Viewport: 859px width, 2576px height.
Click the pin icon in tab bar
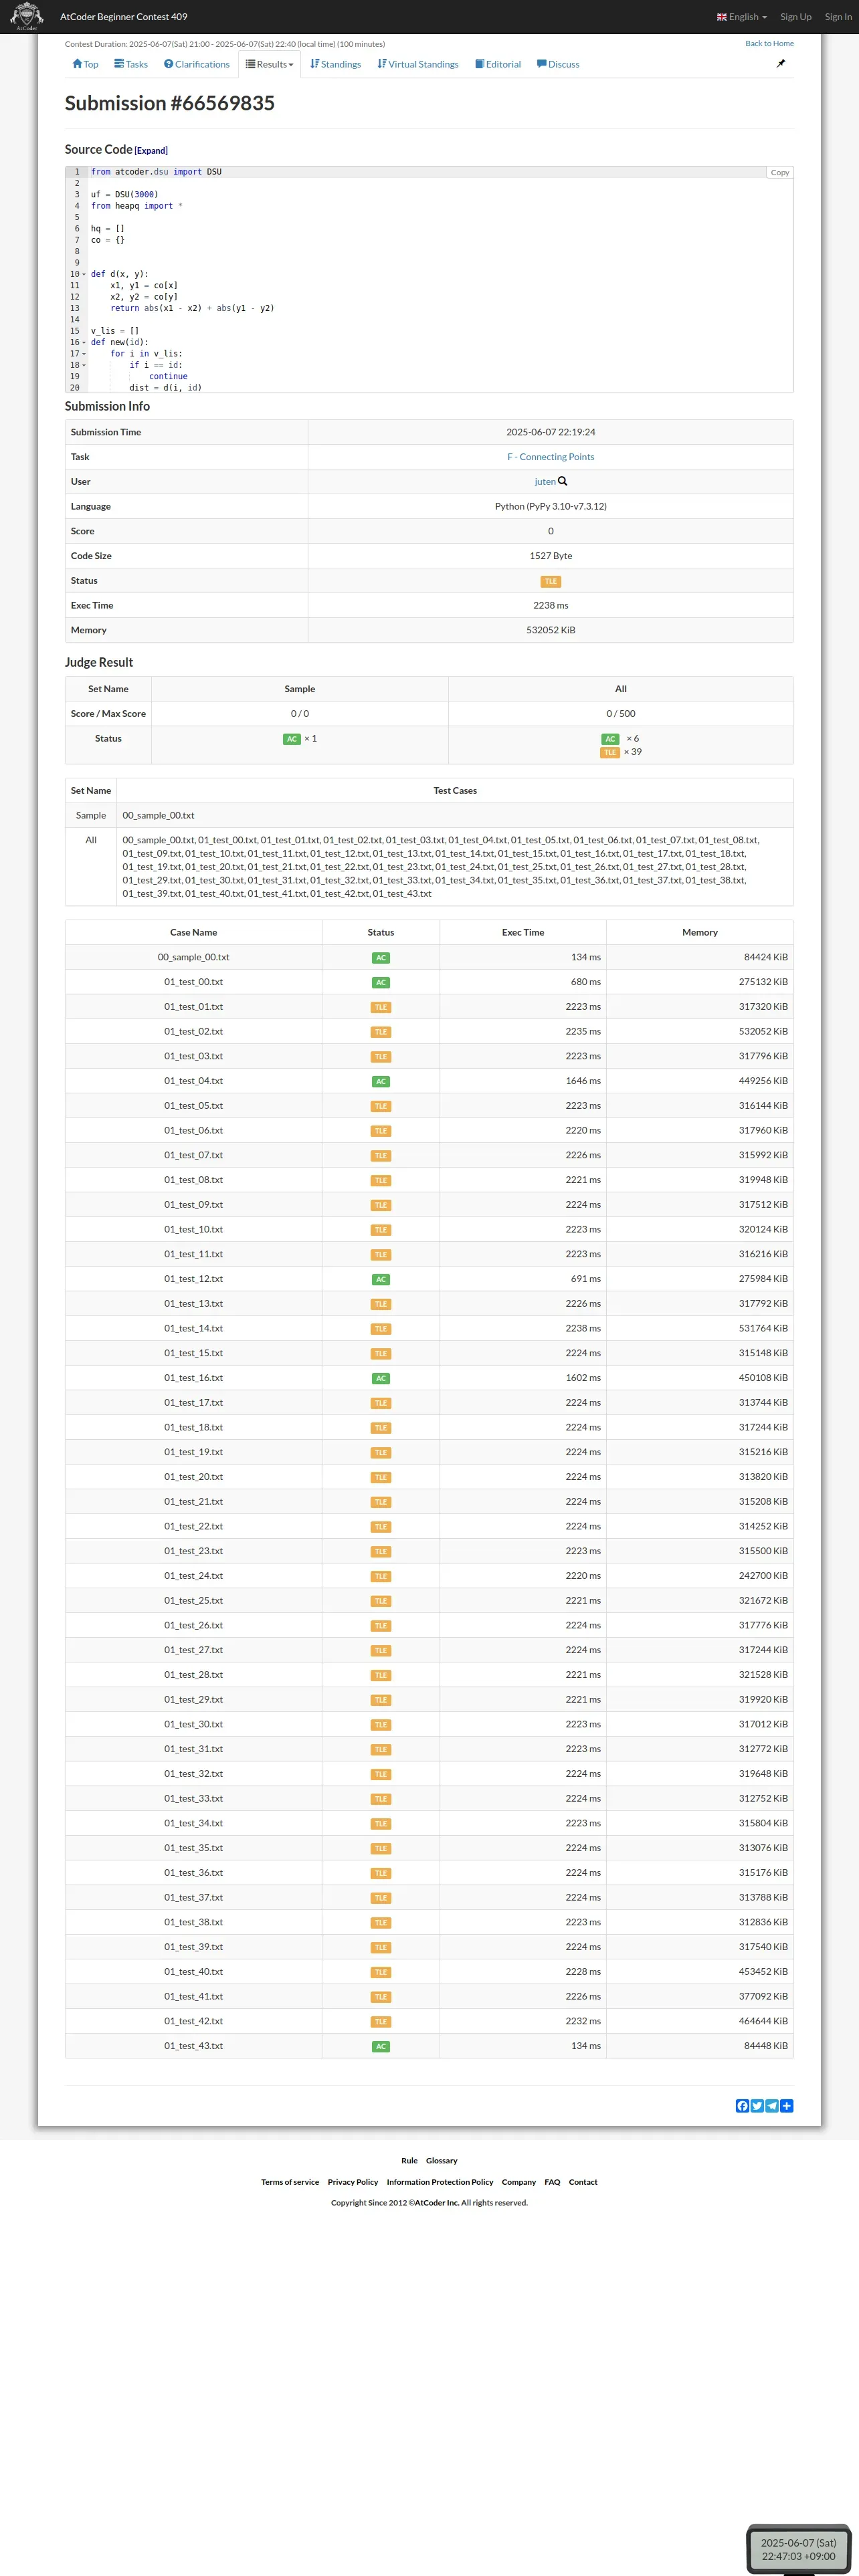(x=781, y=63)
